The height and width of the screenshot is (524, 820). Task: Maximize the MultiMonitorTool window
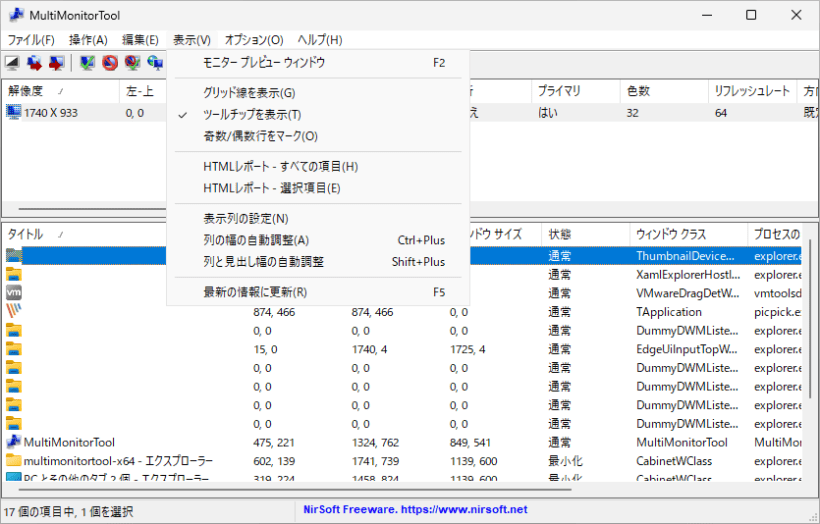pos(751,15)
